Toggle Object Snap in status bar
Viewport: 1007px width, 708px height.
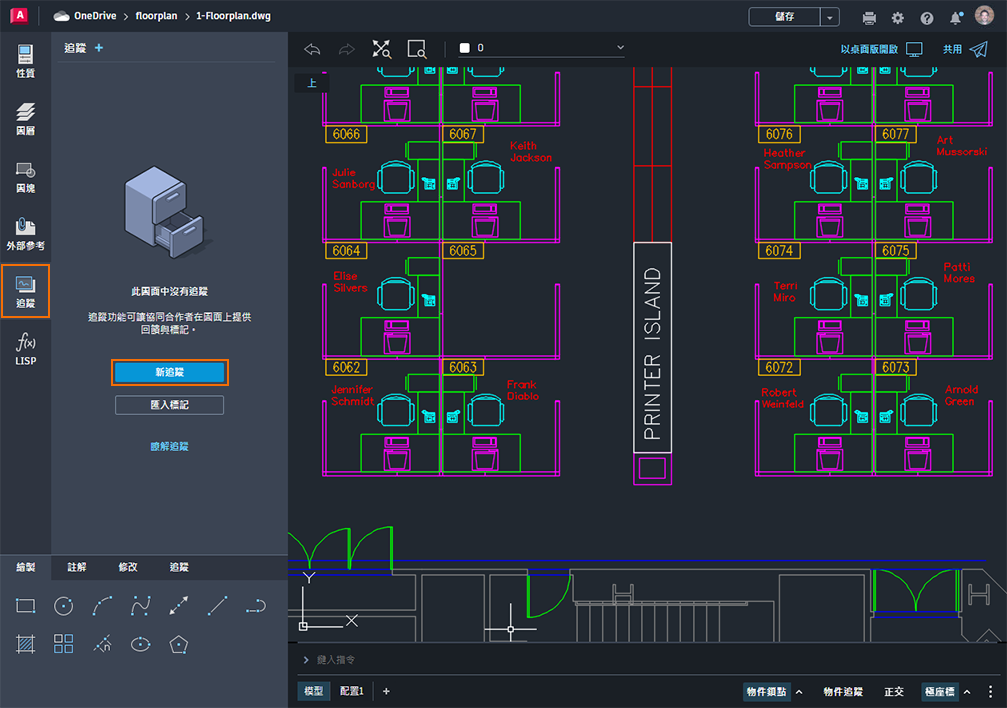pyautogui.click(x=766, y=691)
